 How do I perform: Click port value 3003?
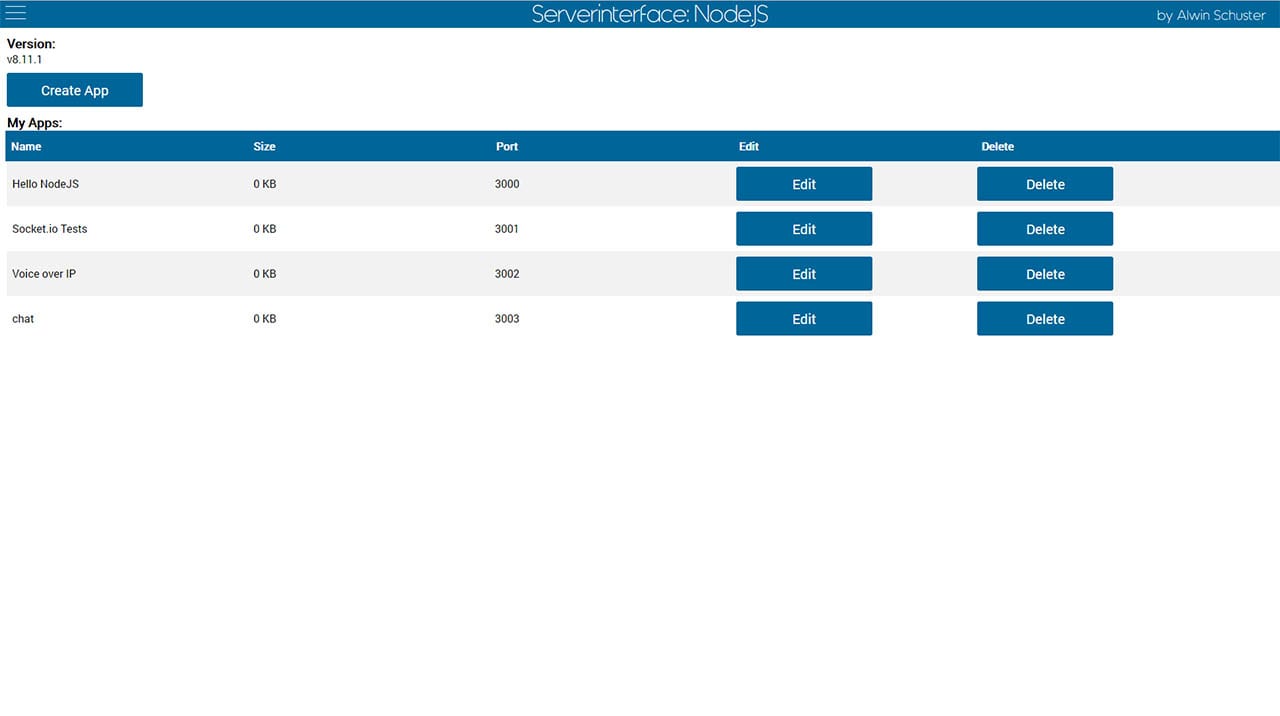point(507,319)
